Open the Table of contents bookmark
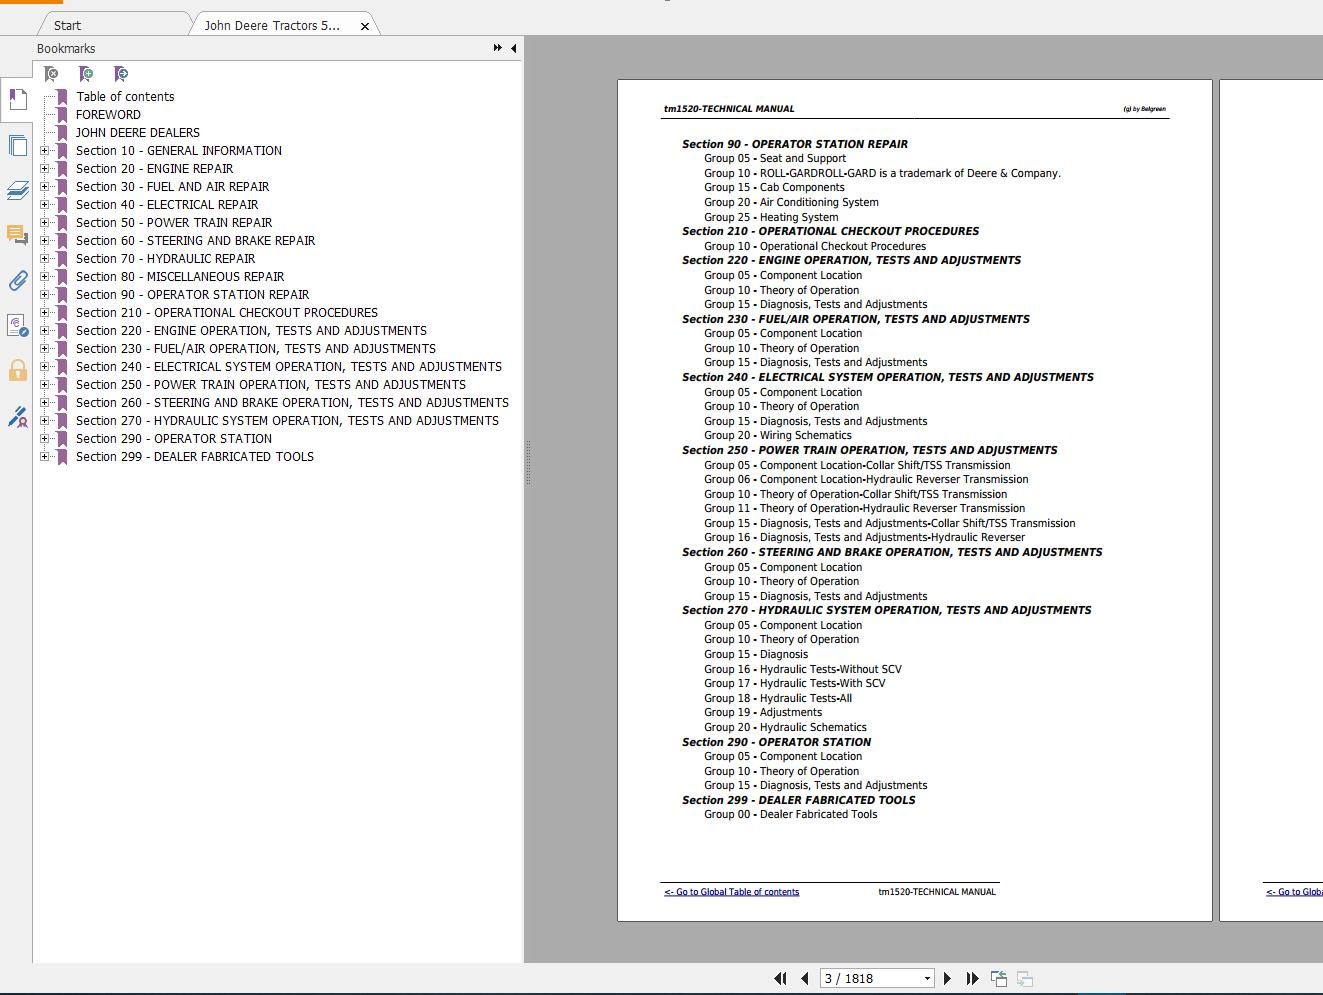Viewport: 1323px width, 995px height. pyautogui.click(x=125, y=97)
